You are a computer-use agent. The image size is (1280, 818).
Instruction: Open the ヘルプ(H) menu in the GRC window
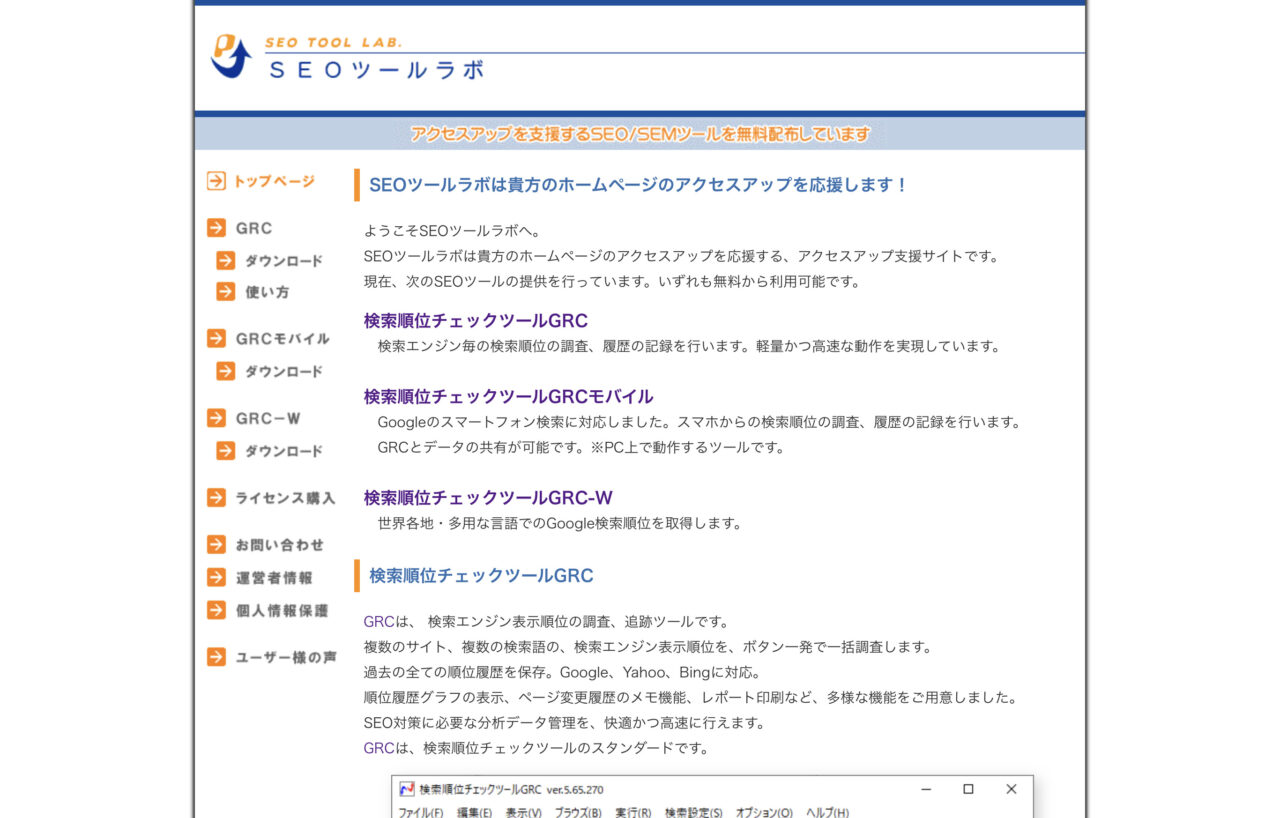click(x=826, y=812)
